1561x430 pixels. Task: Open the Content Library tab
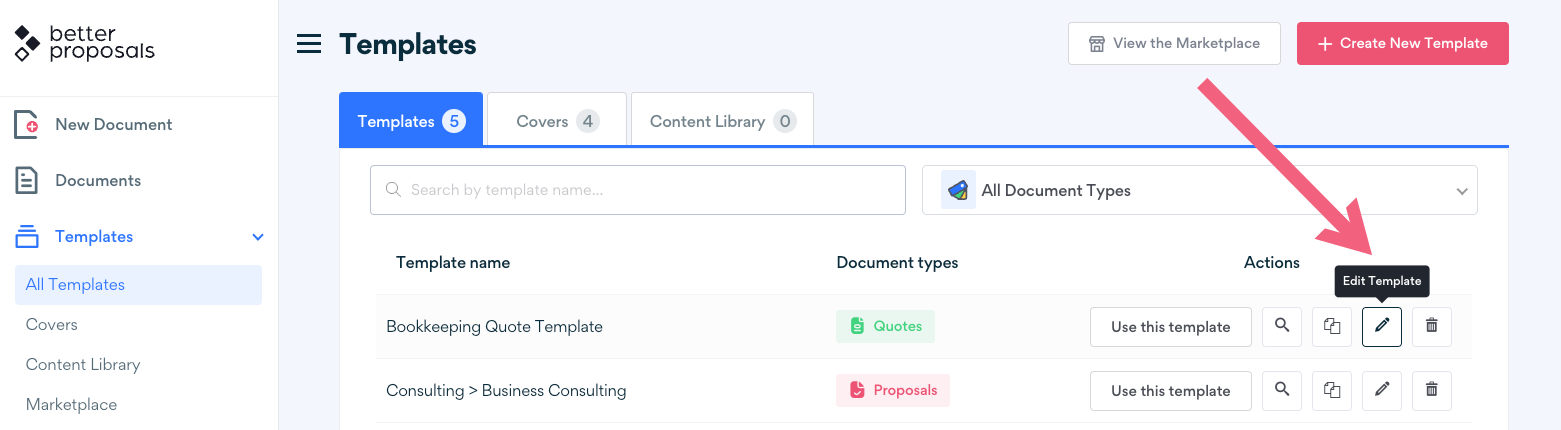(x=721, y=121)
